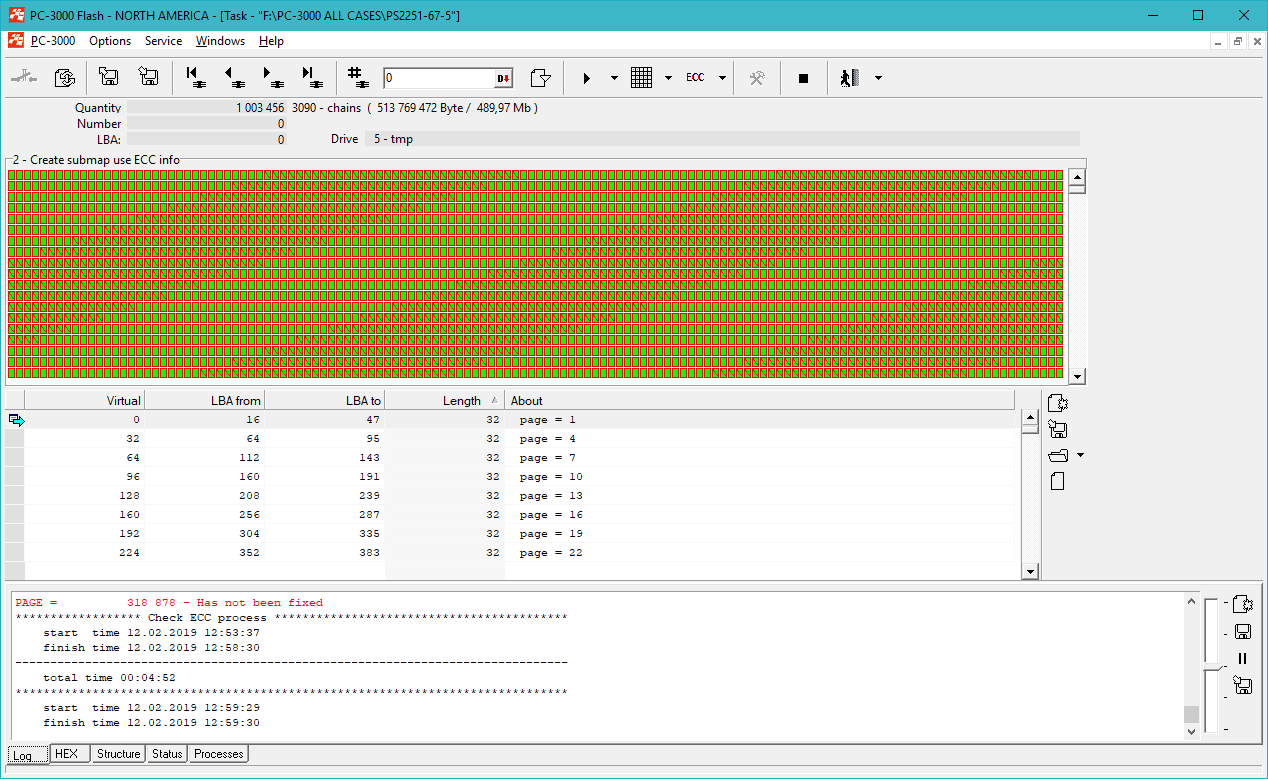The height and width of the screenshot is (779, 1268).
Task: Click the refresh/reload icon in the toolbar
Action: point(64,78)
